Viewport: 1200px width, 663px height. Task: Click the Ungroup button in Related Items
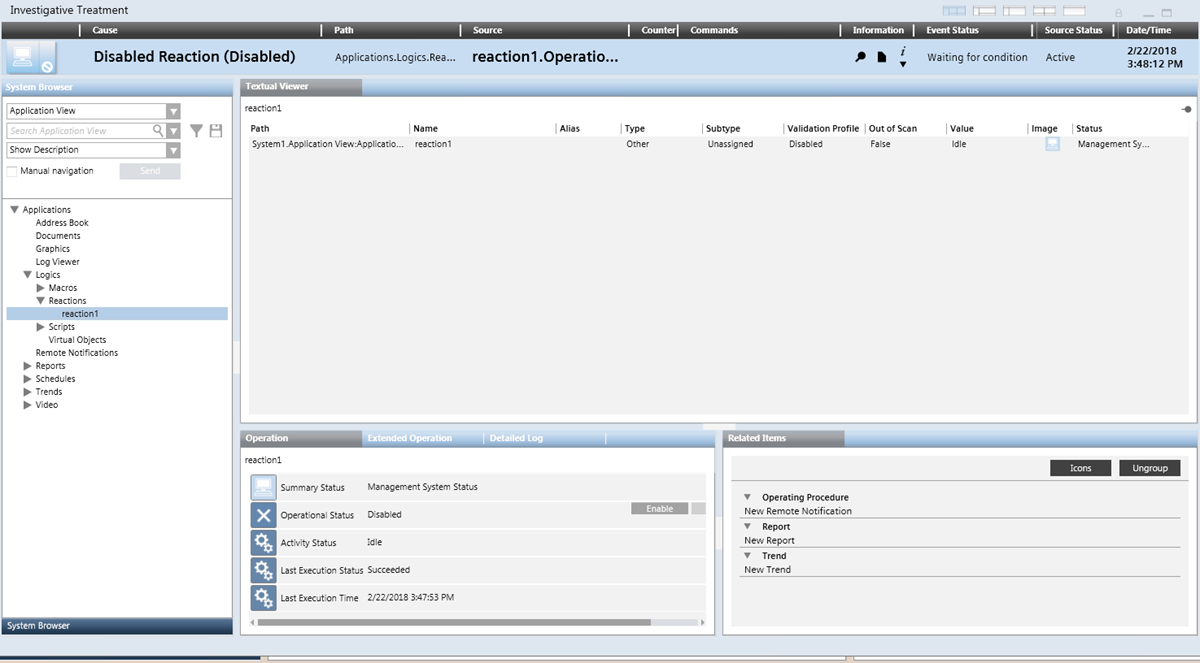(1149, 468)
